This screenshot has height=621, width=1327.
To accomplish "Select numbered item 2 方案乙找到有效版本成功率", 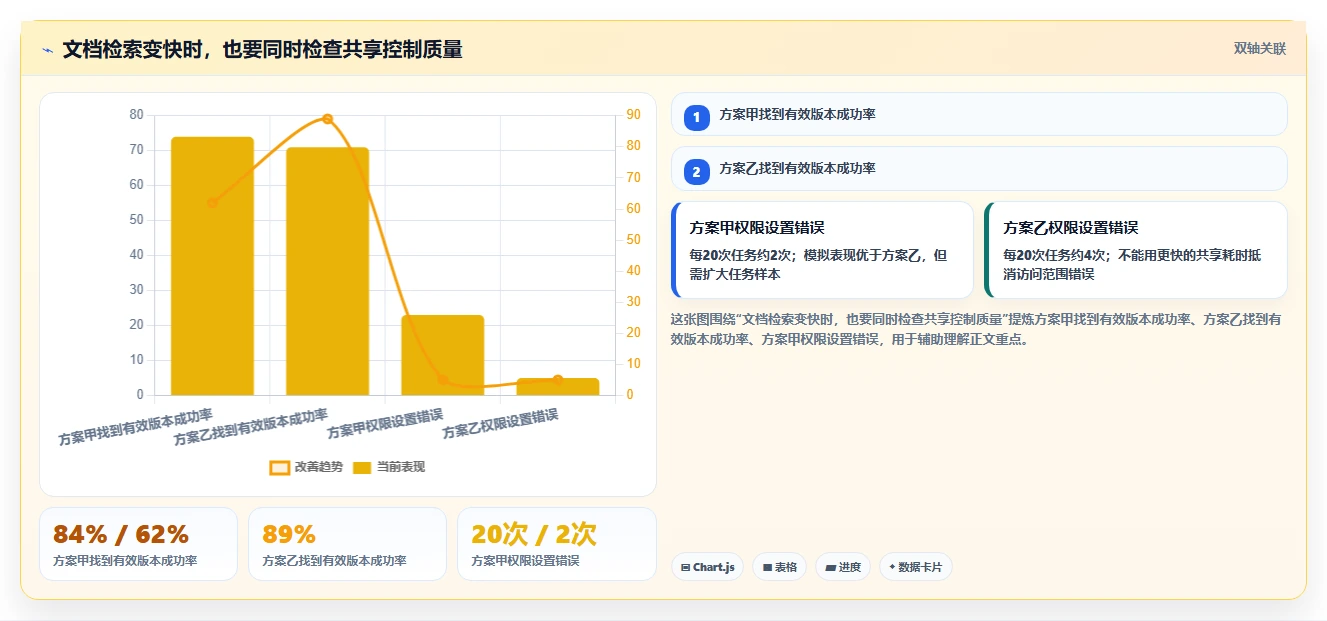I will coord(979,168).
